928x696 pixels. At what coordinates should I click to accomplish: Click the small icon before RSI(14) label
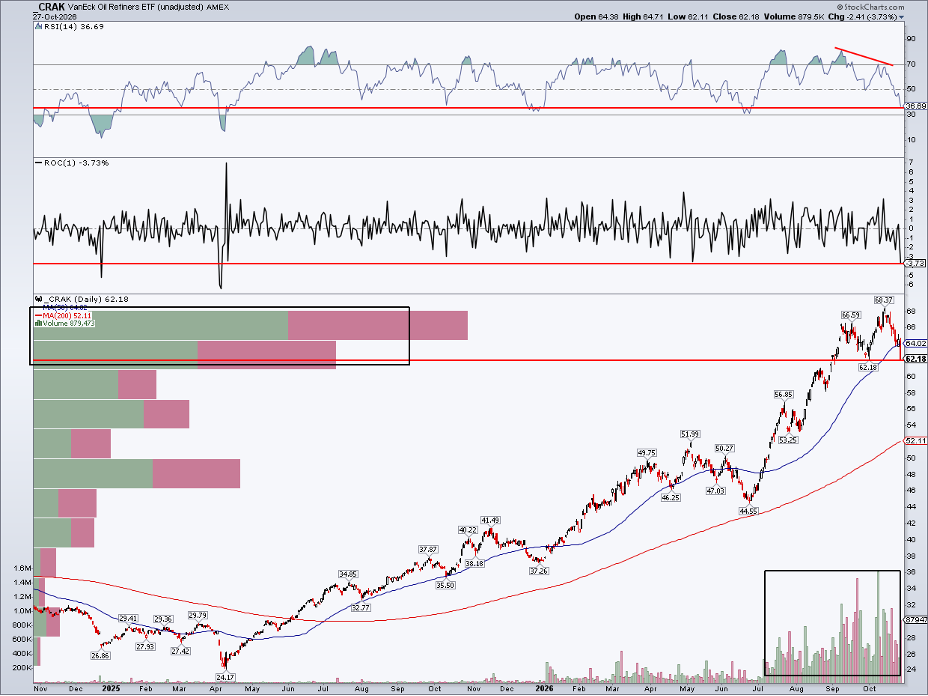point(38,27)
